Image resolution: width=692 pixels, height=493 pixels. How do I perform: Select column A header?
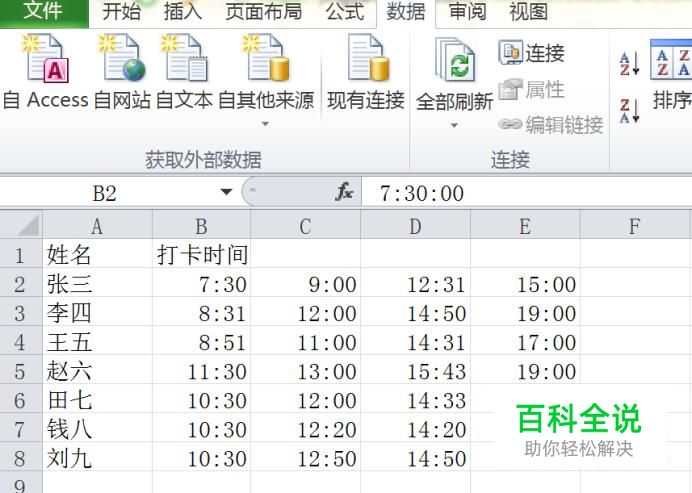click(x=97, y=226)
